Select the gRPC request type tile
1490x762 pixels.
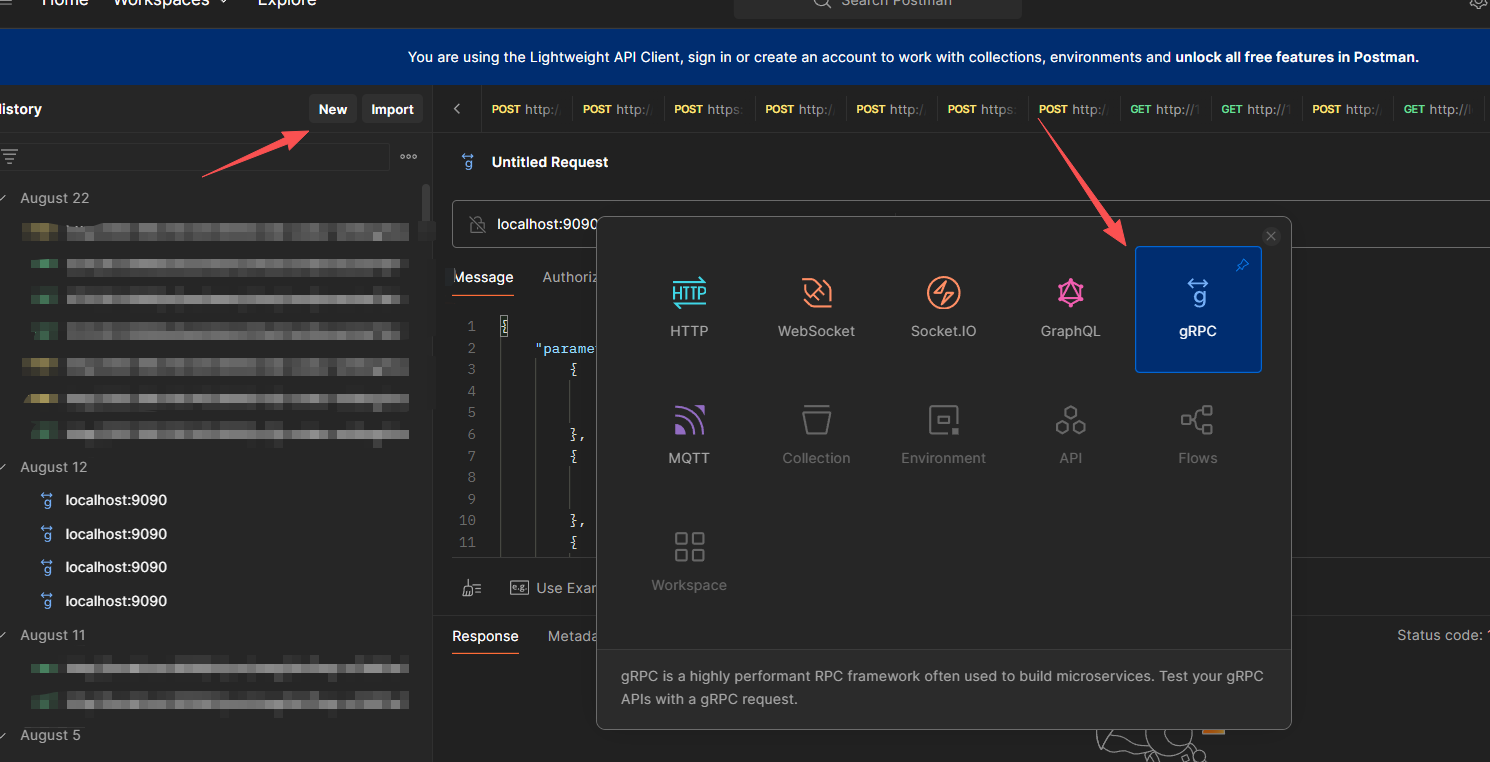point(1198,309)
